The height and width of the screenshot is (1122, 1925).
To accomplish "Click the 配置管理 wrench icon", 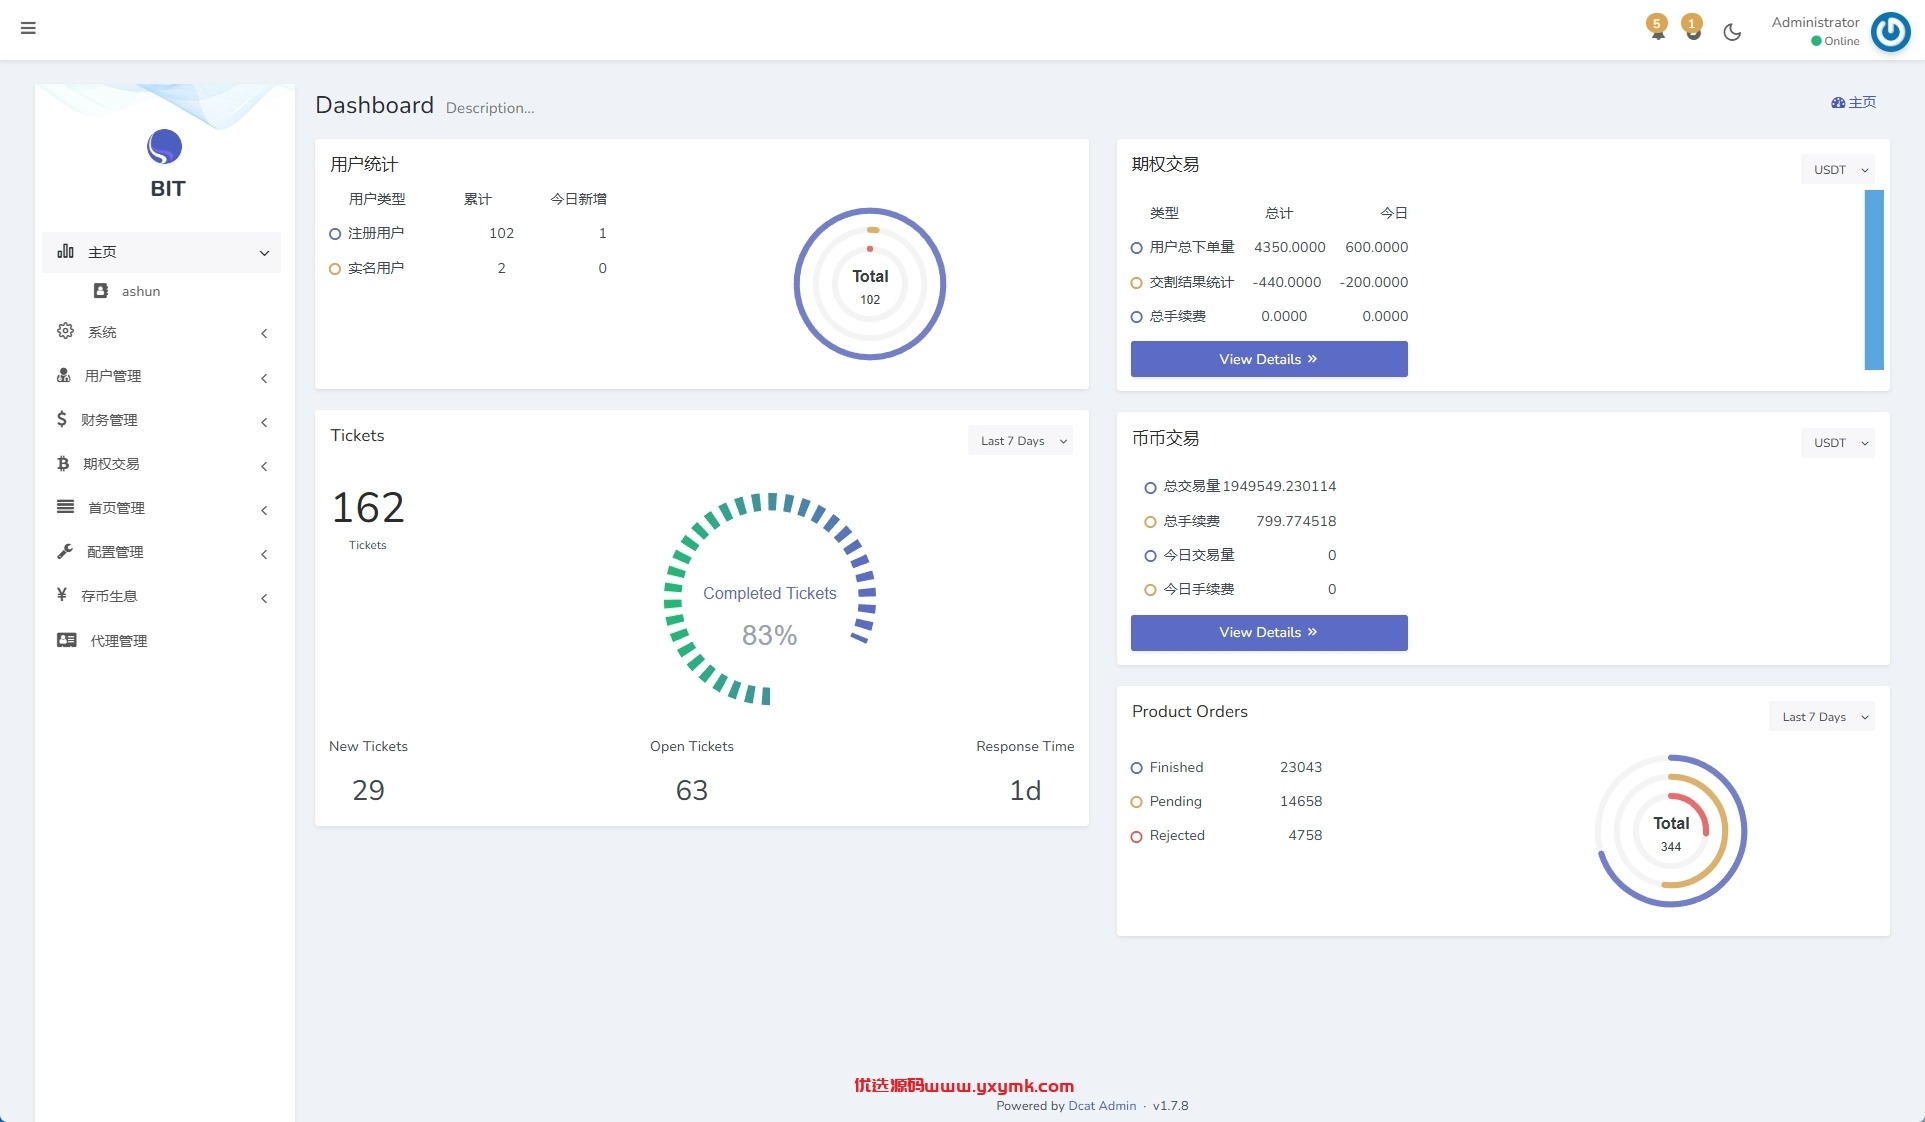I will point(65,551).
